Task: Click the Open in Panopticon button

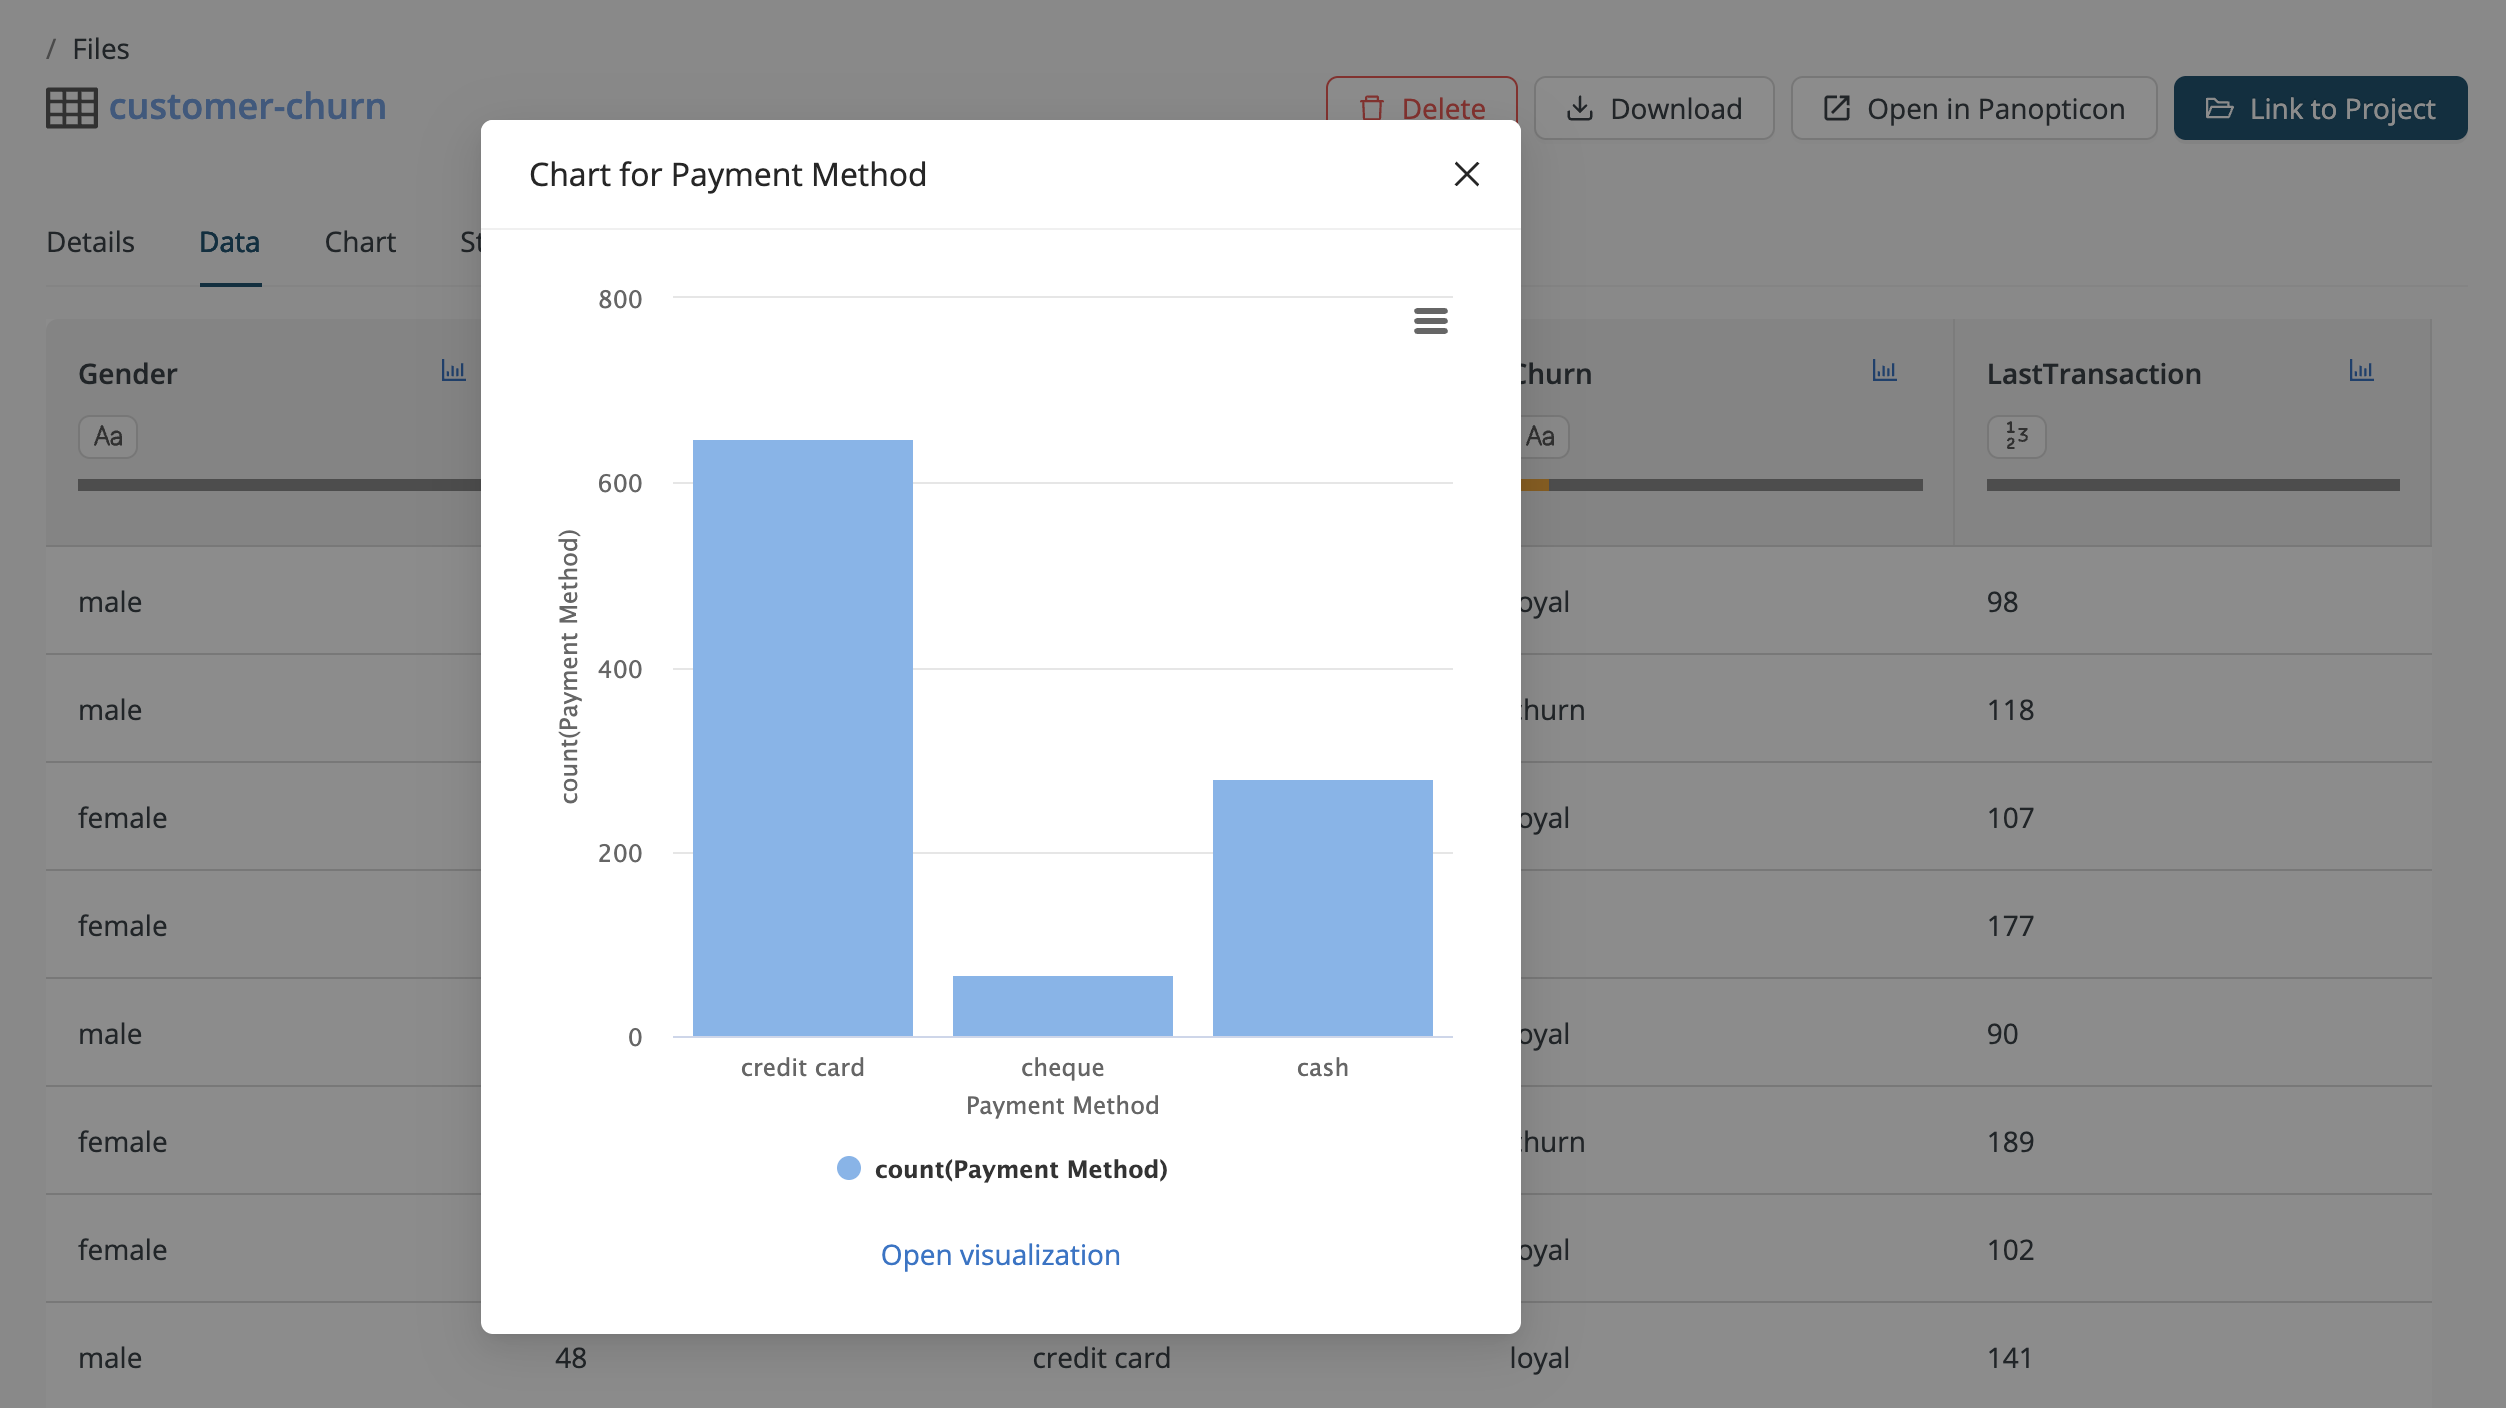Action: [1973, 108]
